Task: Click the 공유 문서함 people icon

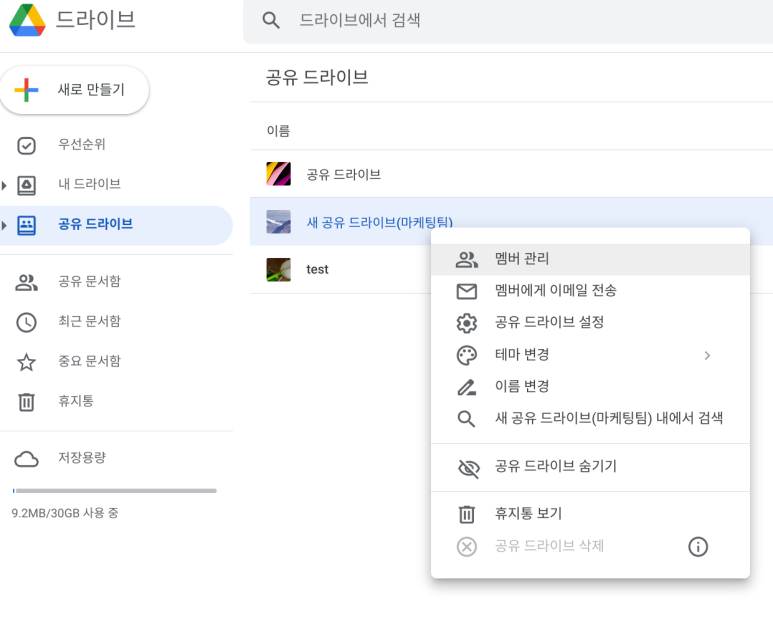Action: point(27,282)
